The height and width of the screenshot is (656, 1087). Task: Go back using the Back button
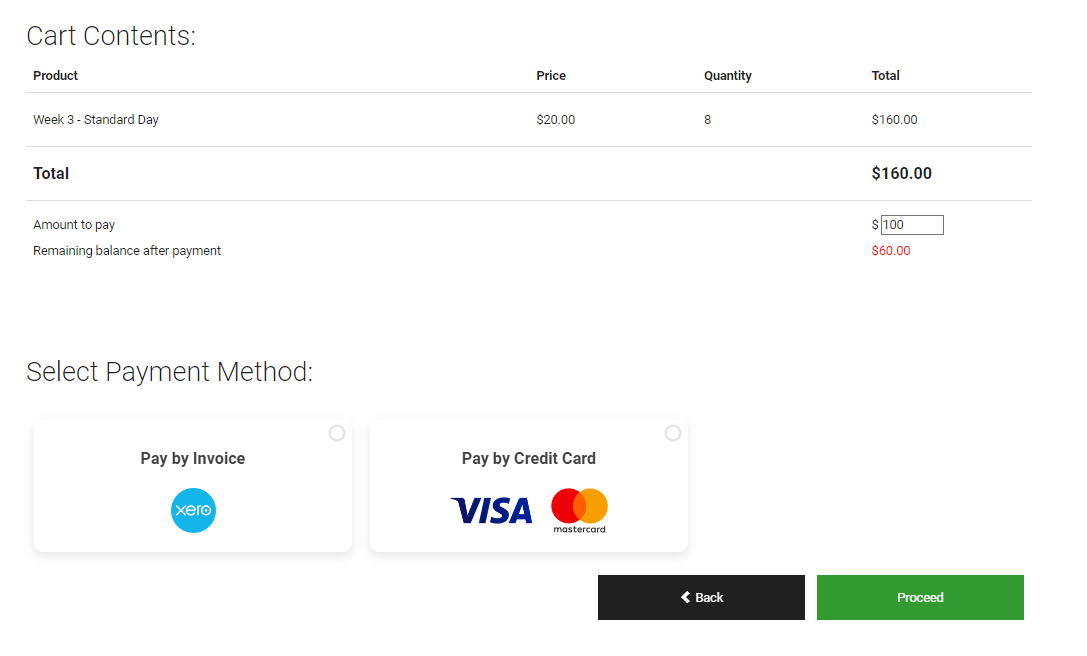click(701, 597)
